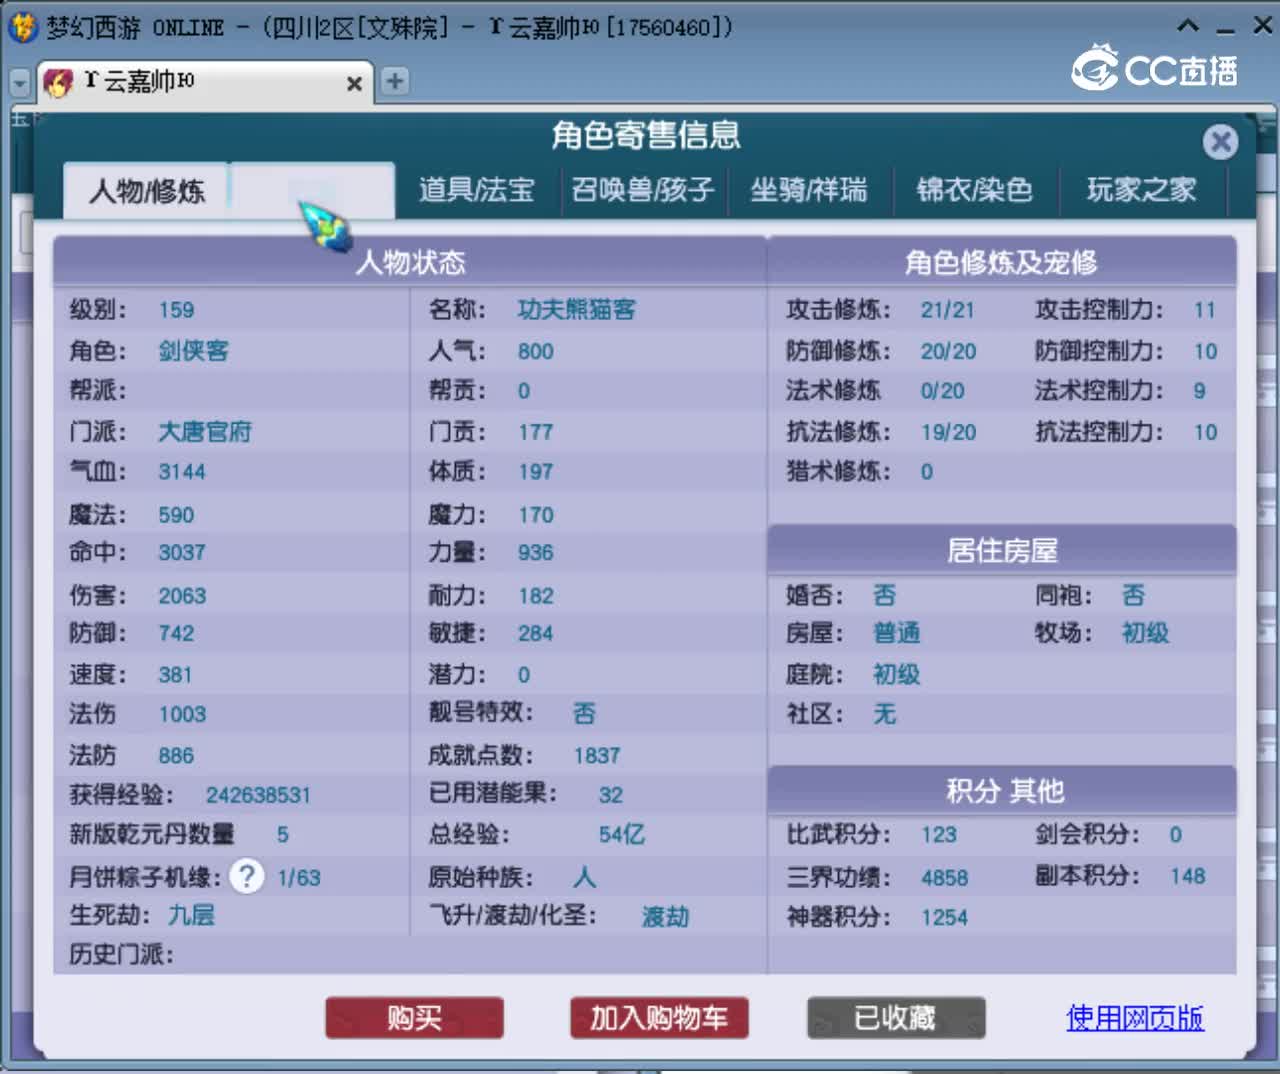Click the 比武积分 value 123
This screenshot has height=1074, width=1280.
(x=938, y=835)
